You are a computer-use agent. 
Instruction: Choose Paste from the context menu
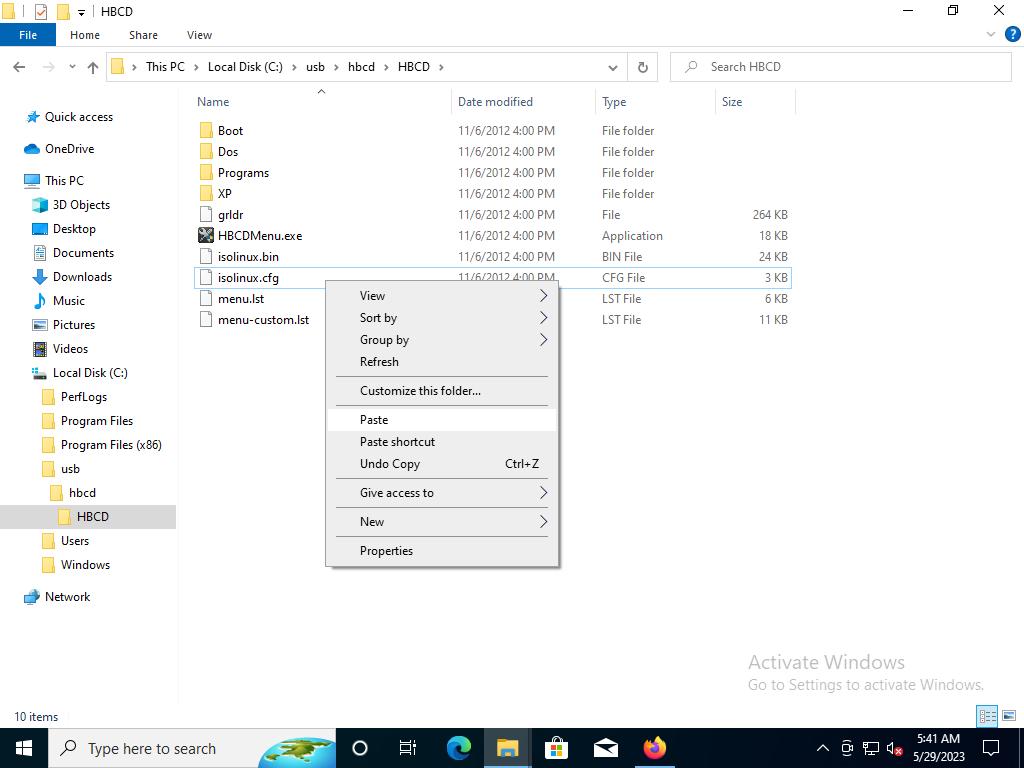coord(374,420)
